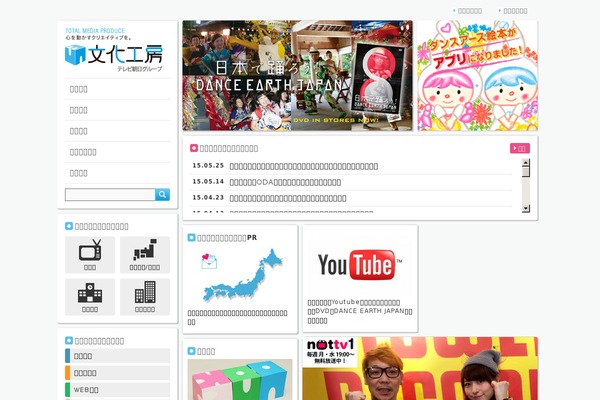The width and height of the screenshot is (600, 400).
Task: Open the news item dated 15.04.23
Action: [288, 198]
